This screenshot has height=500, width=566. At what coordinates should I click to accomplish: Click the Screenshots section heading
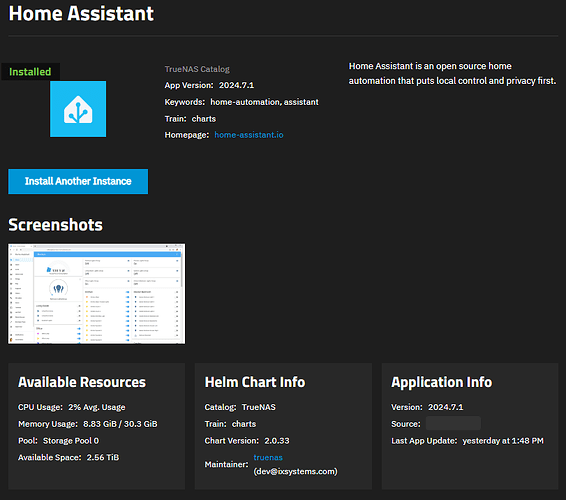tap(56, 225)
